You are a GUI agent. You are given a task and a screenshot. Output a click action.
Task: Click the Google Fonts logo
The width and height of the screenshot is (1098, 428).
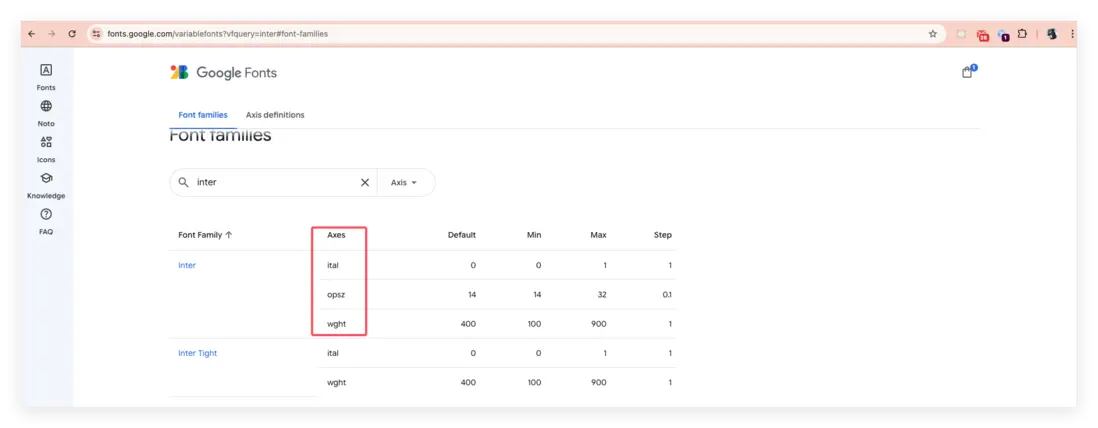(x=223, y=72)
